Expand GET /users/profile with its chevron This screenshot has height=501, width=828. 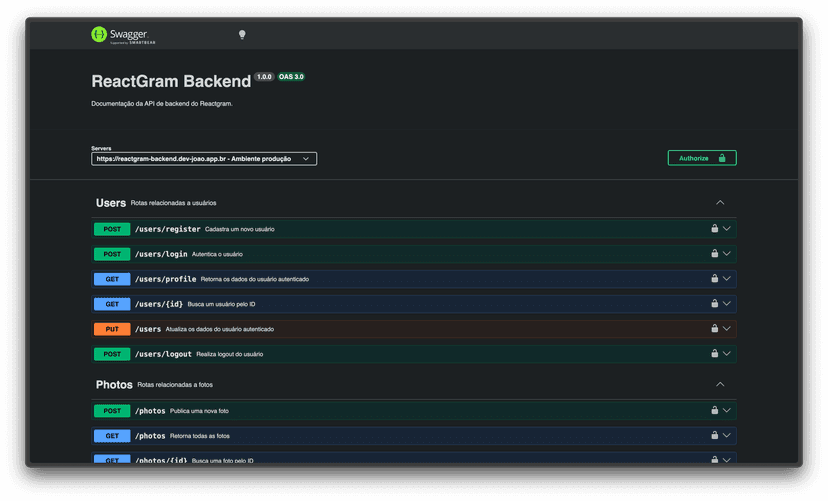click(x=727, y=278)
